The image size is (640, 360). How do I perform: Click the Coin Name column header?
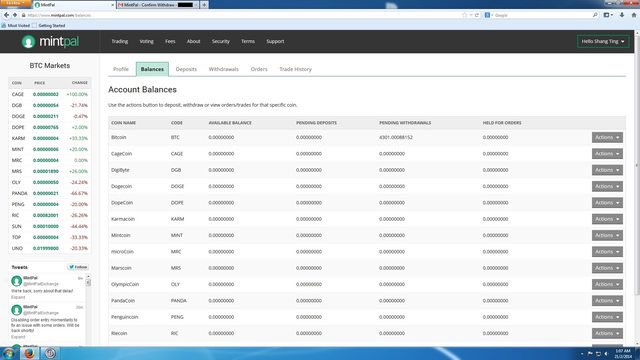click(x=123, y=123)
